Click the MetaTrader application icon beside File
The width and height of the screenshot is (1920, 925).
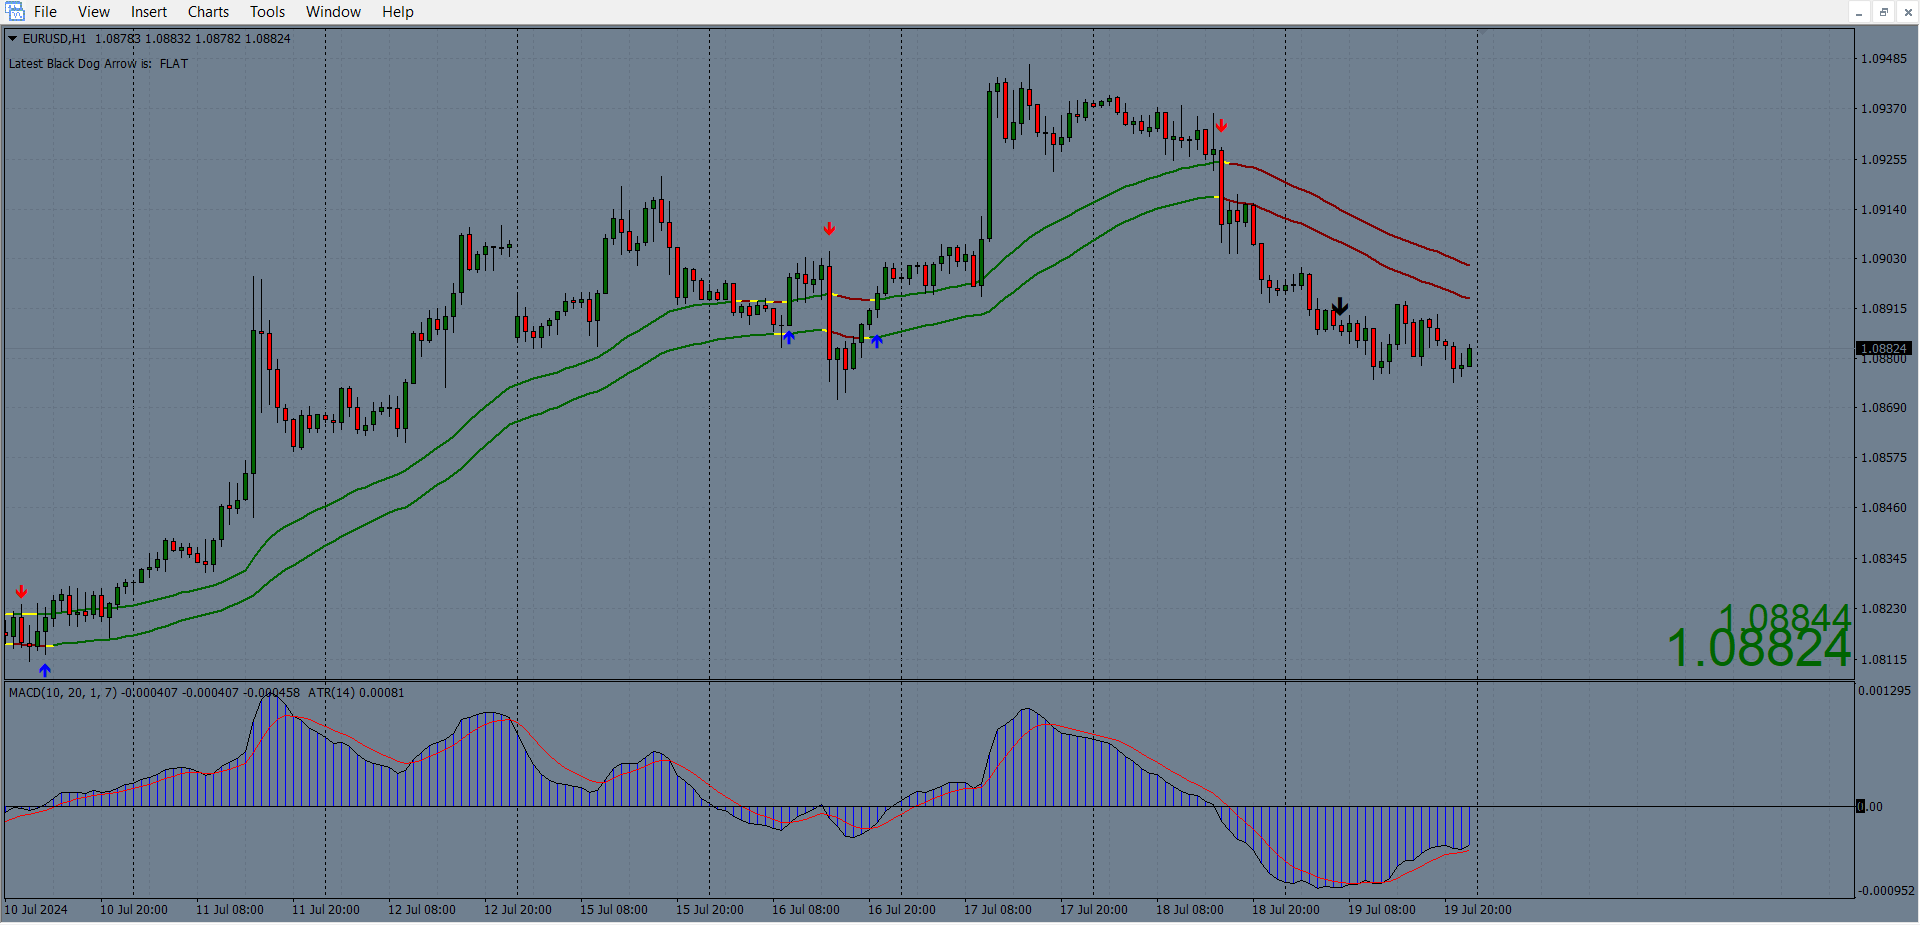click(15, 12)
